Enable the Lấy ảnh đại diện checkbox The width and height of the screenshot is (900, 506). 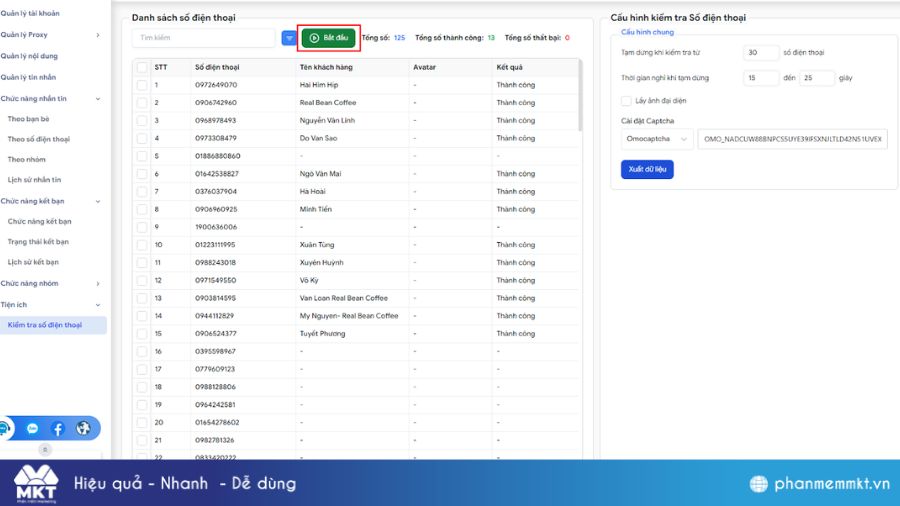pos(626,101)
